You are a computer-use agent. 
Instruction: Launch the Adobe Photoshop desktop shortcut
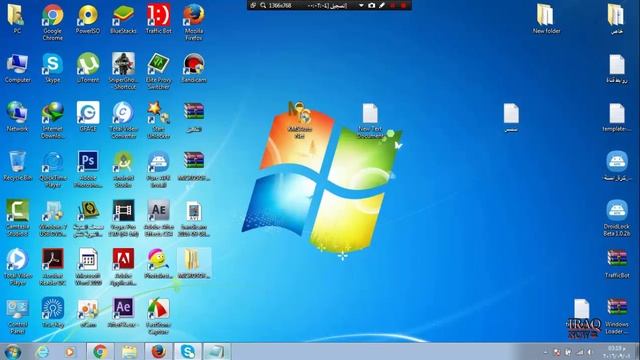[88, 168]
